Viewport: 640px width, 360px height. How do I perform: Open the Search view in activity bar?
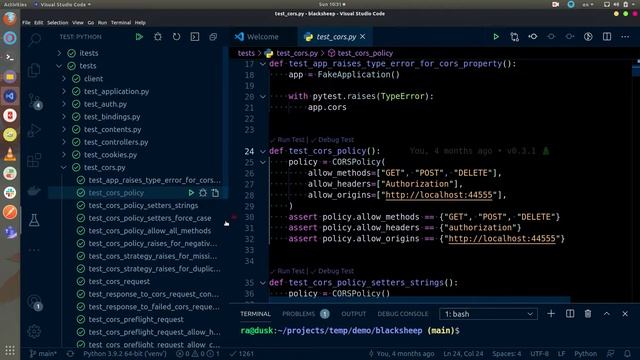coord(34,40)
